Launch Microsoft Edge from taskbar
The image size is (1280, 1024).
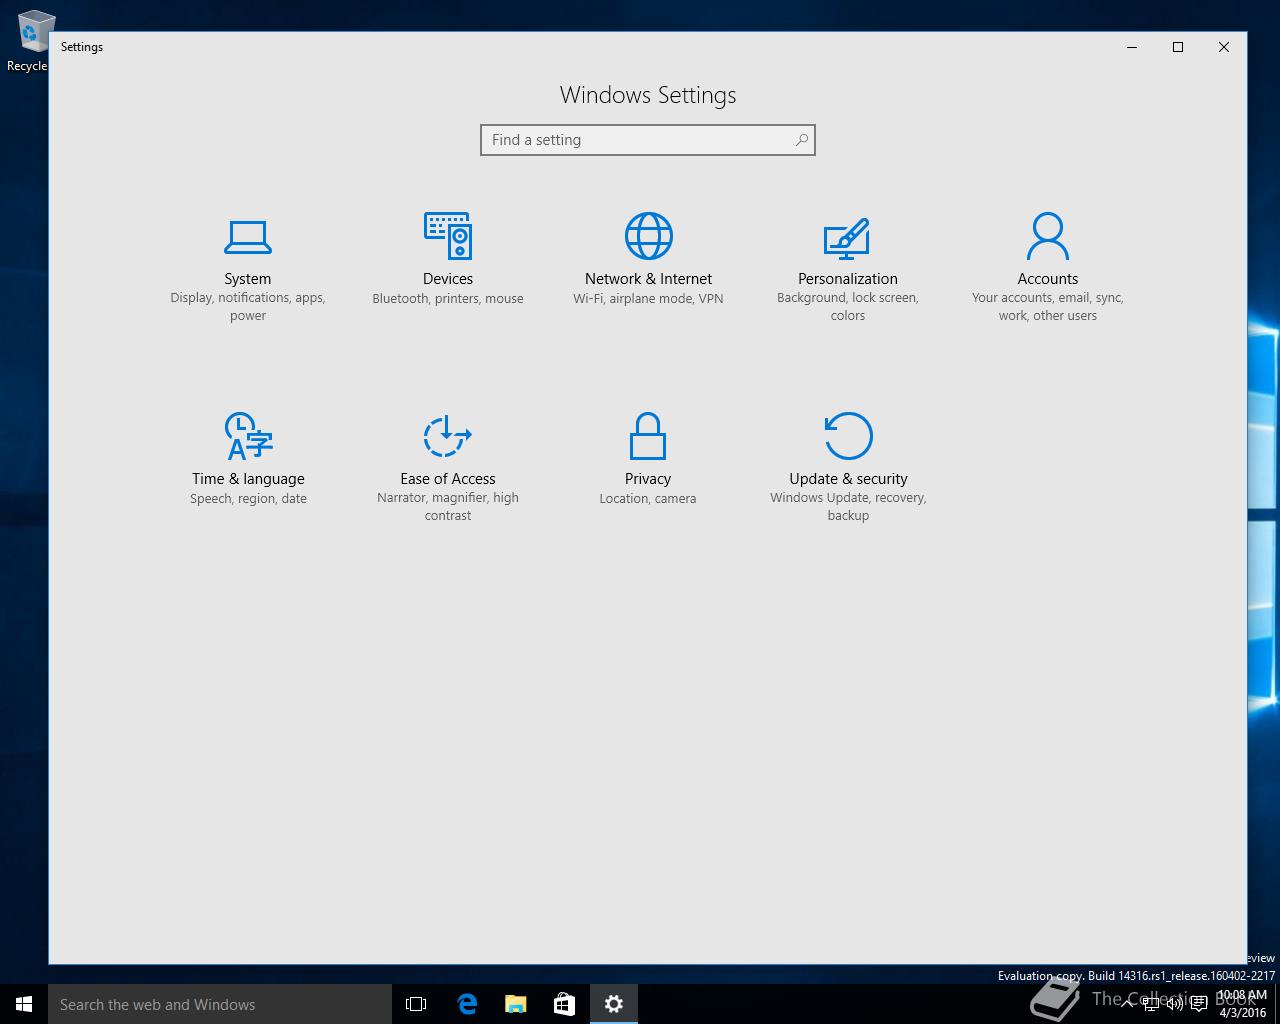pos(467,1004)
